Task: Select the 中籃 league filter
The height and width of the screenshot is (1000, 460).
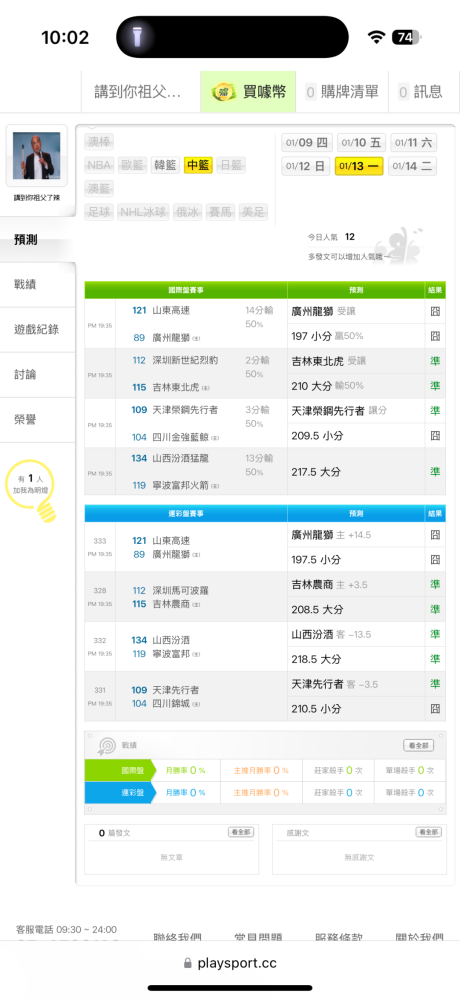Action: [198, 165]
